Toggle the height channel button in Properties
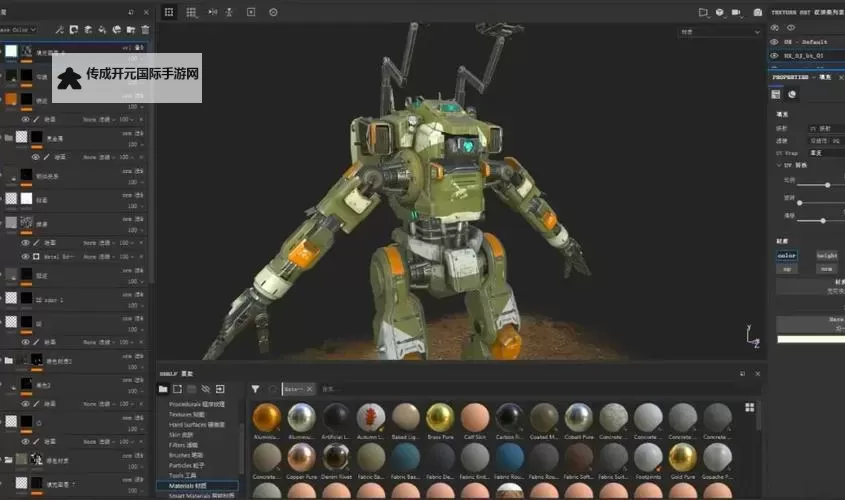 click(x=827, y=255)
